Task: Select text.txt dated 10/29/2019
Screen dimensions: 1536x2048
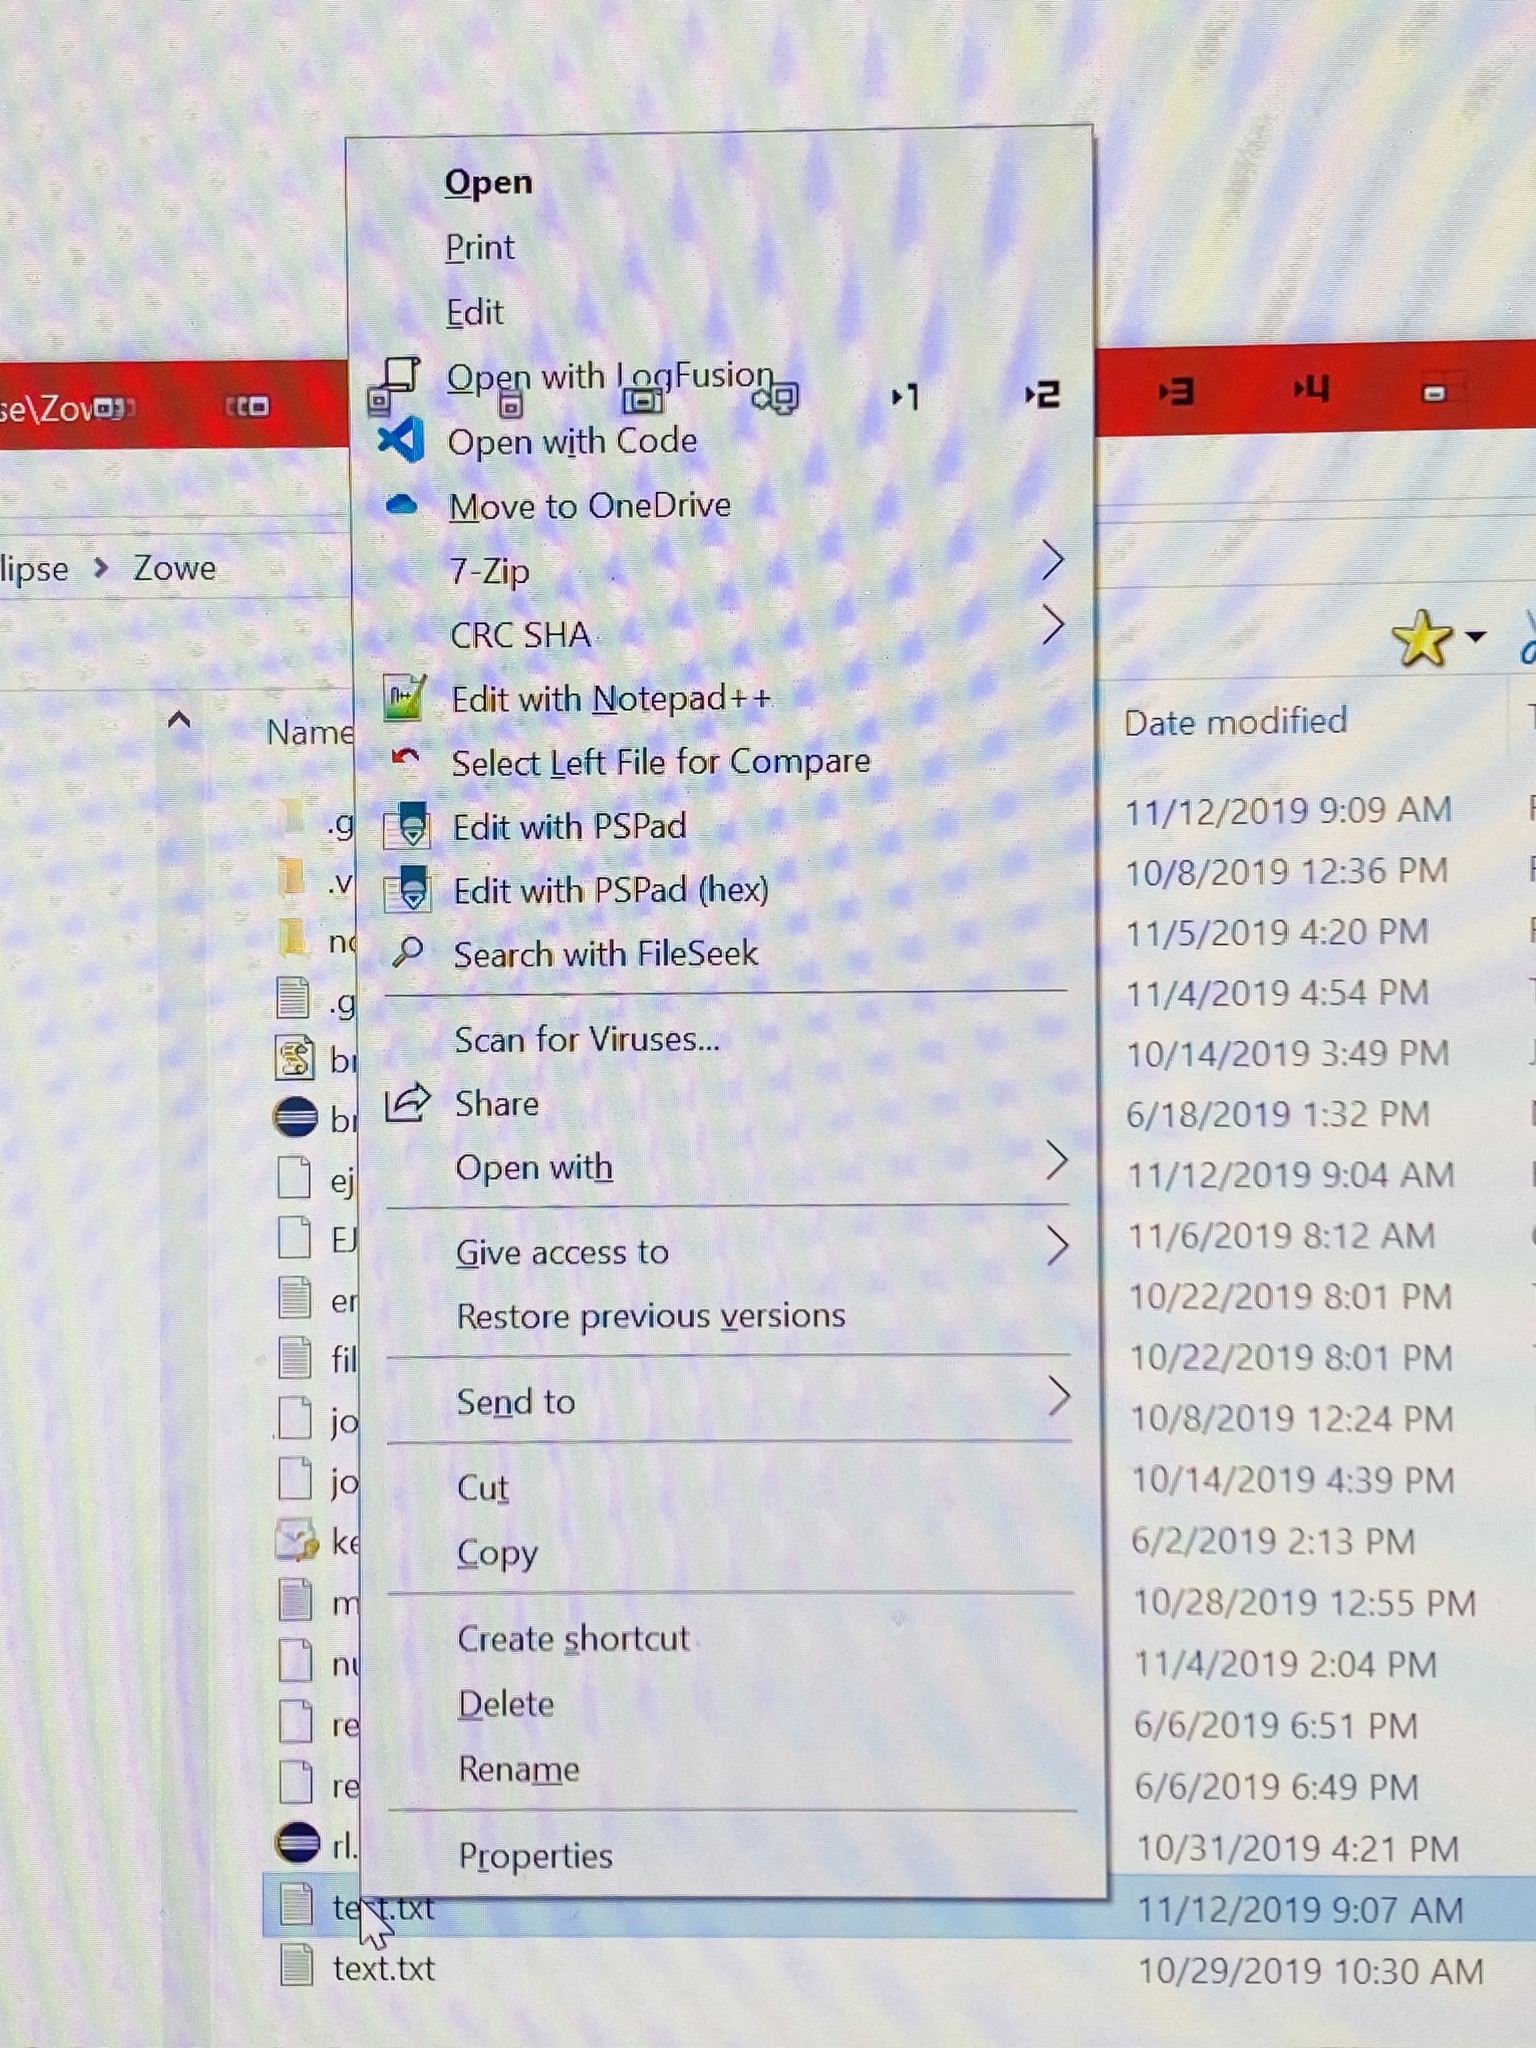Action: (x=384, y=1969)
